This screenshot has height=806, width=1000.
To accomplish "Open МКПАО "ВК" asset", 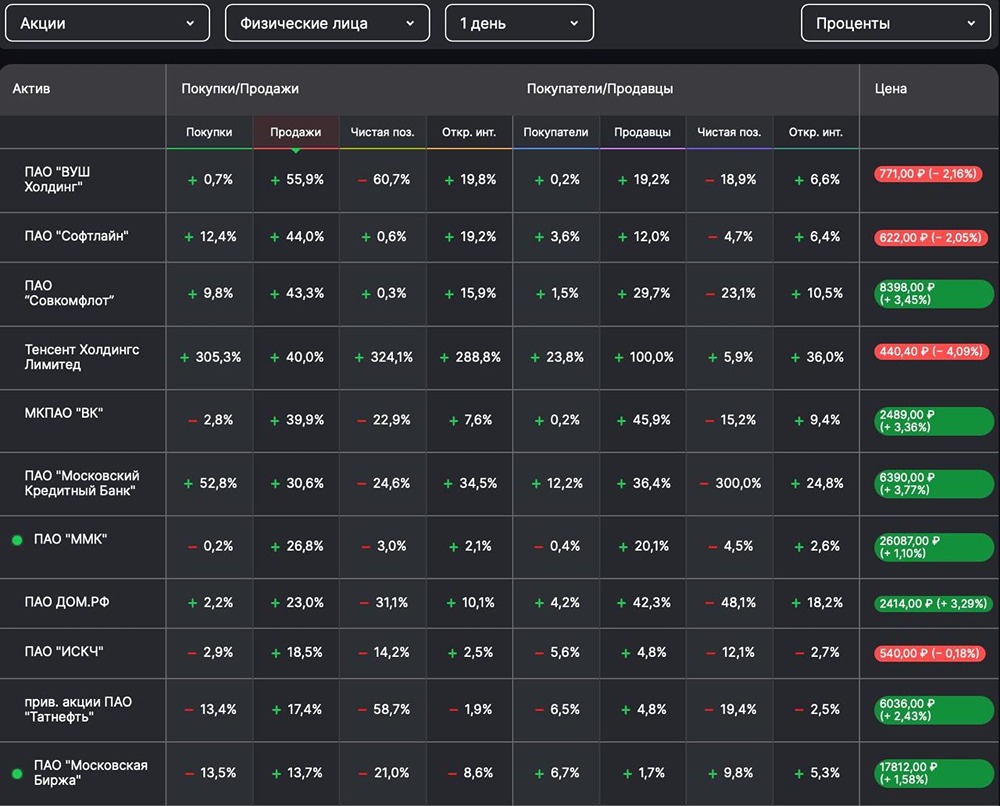I will (x=64, y=413).
